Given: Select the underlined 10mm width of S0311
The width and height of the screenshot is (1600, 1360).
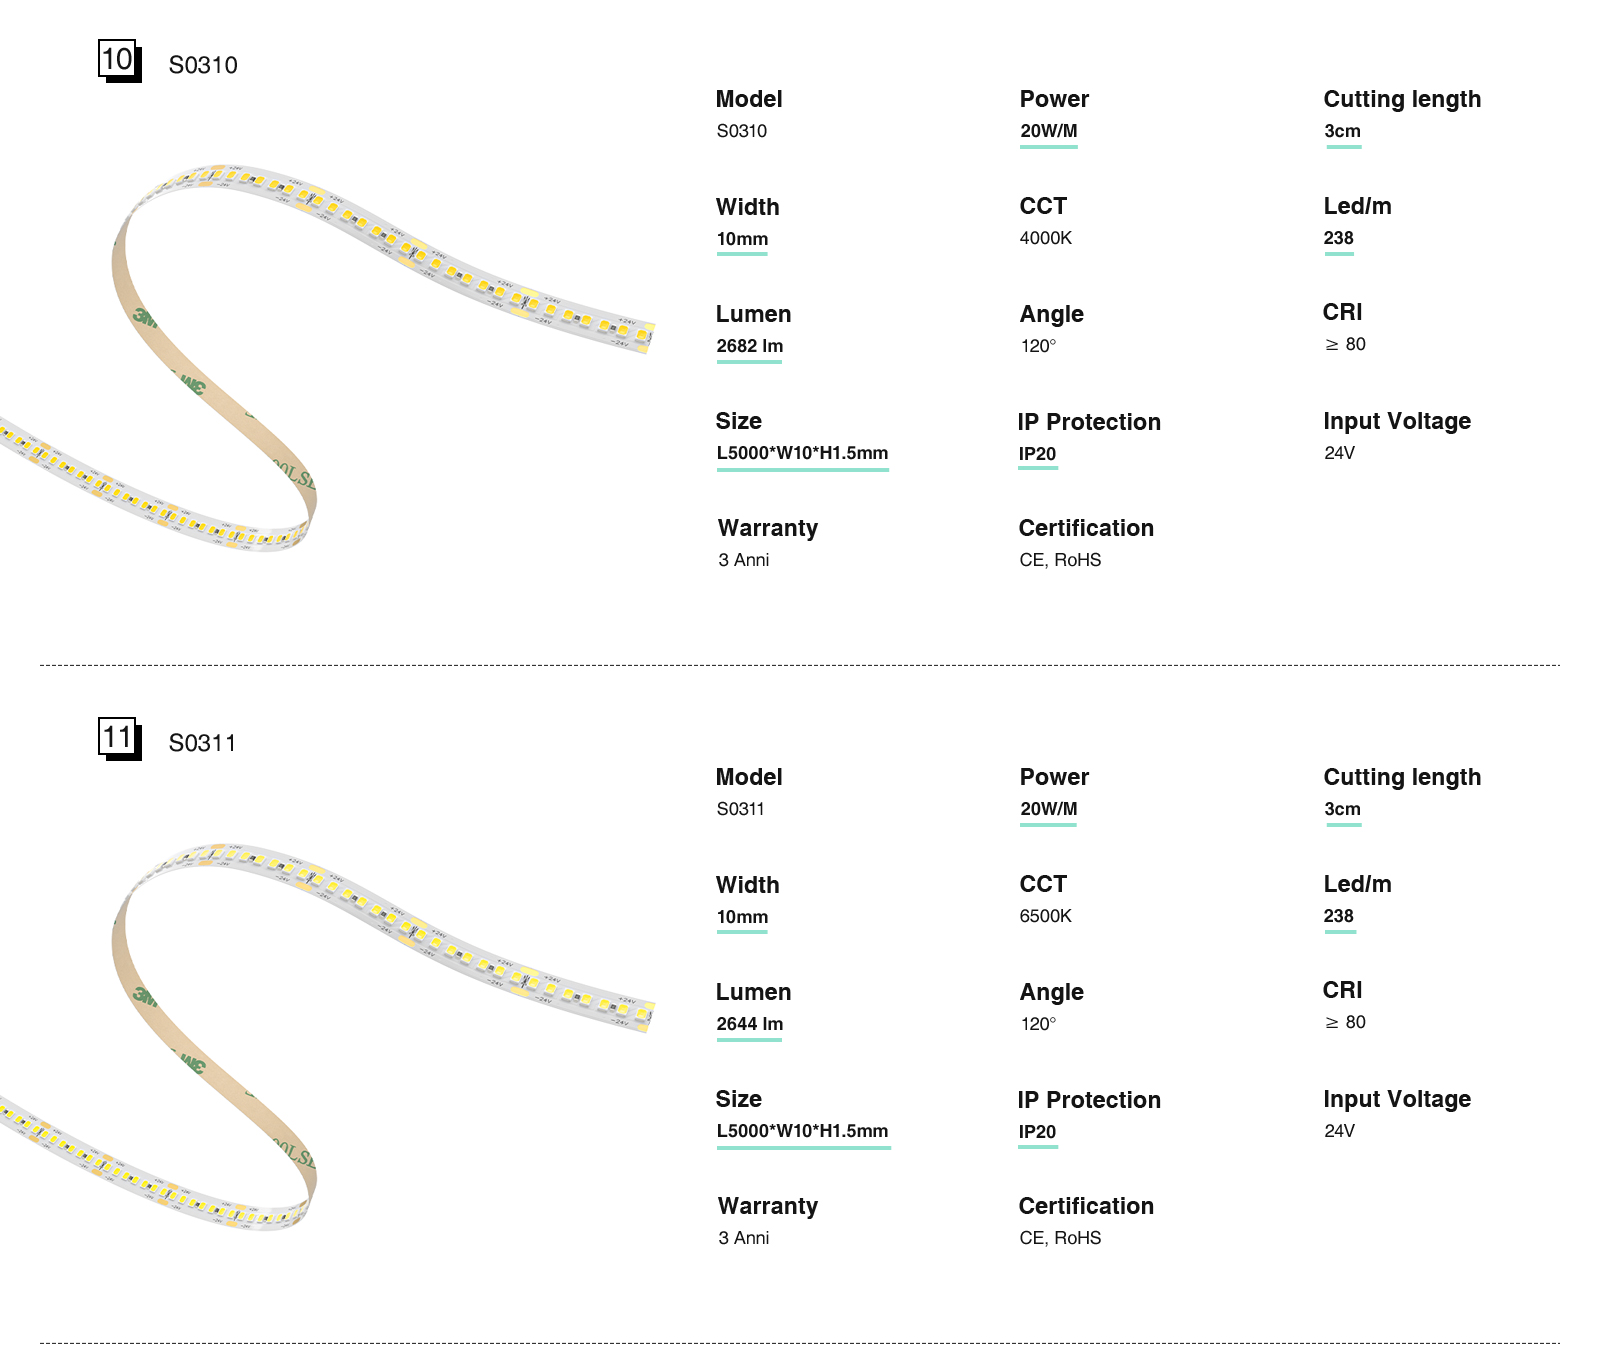Looking at the screenshot, I should click(x=742, y=917).
